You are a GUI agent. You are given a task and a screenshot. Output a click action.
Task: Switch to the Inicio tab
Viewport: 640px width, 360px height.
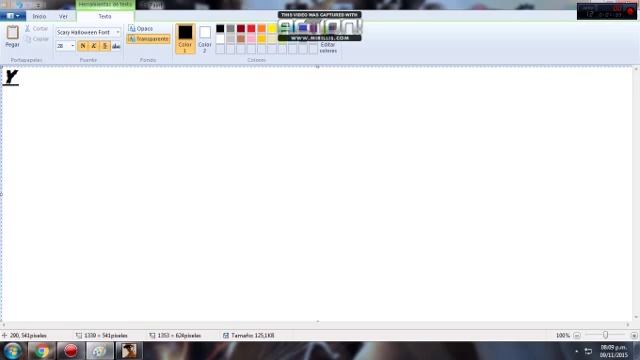[x=39, y=16]
